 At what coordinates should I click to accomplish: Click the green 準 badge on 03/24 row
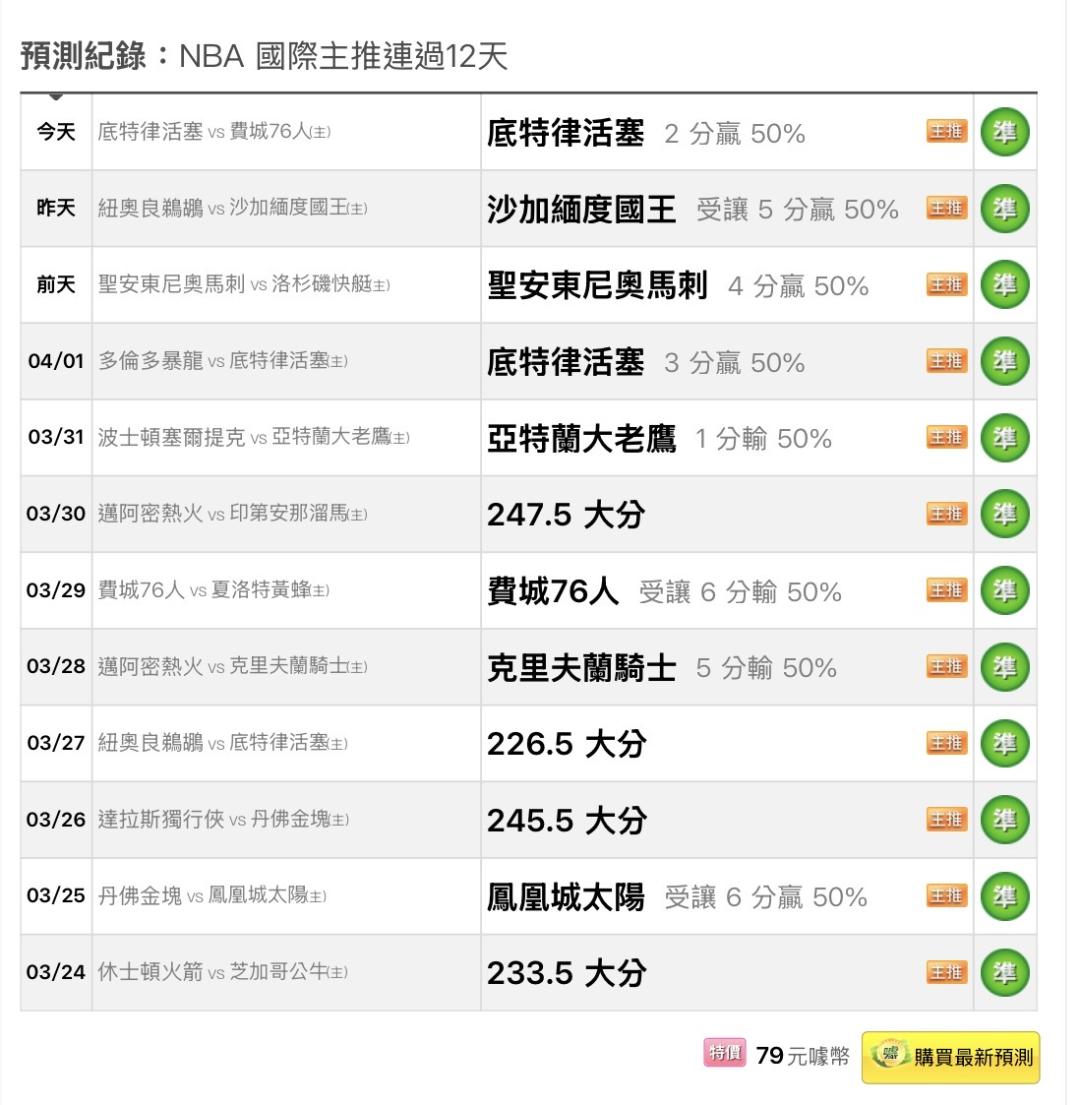click(1005, 972)
